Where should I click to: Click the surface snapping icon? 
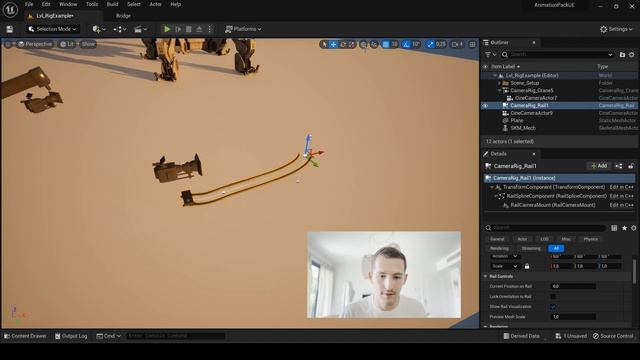tap(374, 44)
